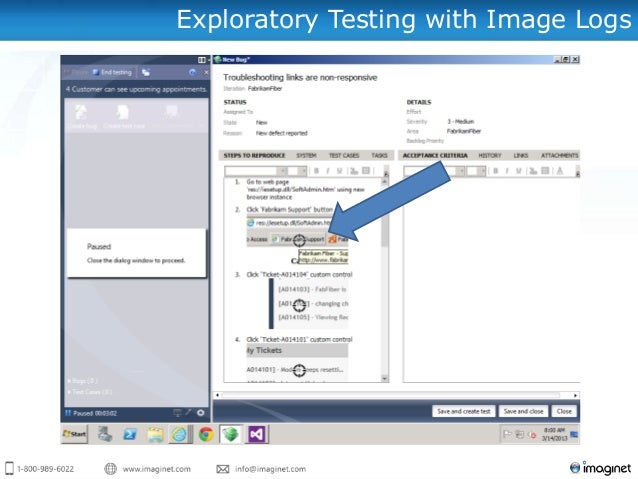Open File Explorer from the taskbar

pyautogui.click(x=155, y=434)
